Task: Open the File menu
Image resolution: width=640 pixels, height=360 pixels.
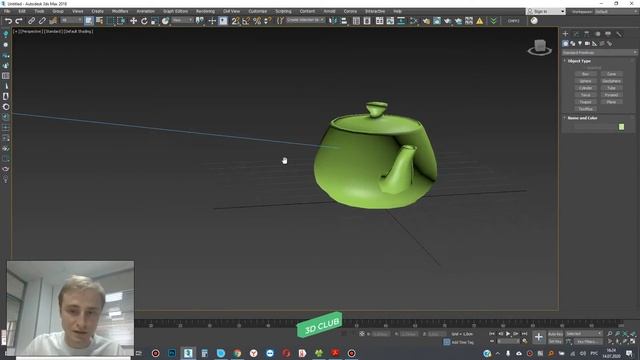Action: [x=7, y=11]
